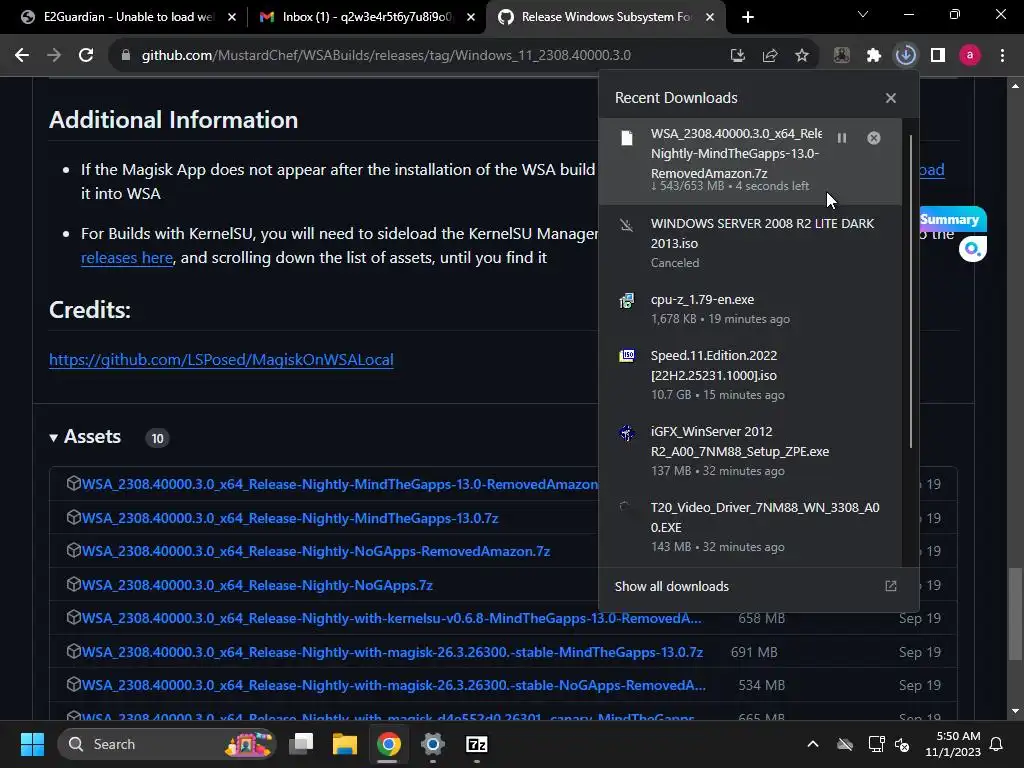Open cpu-z_1.79-en.exe download entry
1024x768 pixels.
click(x=750, y=309)
